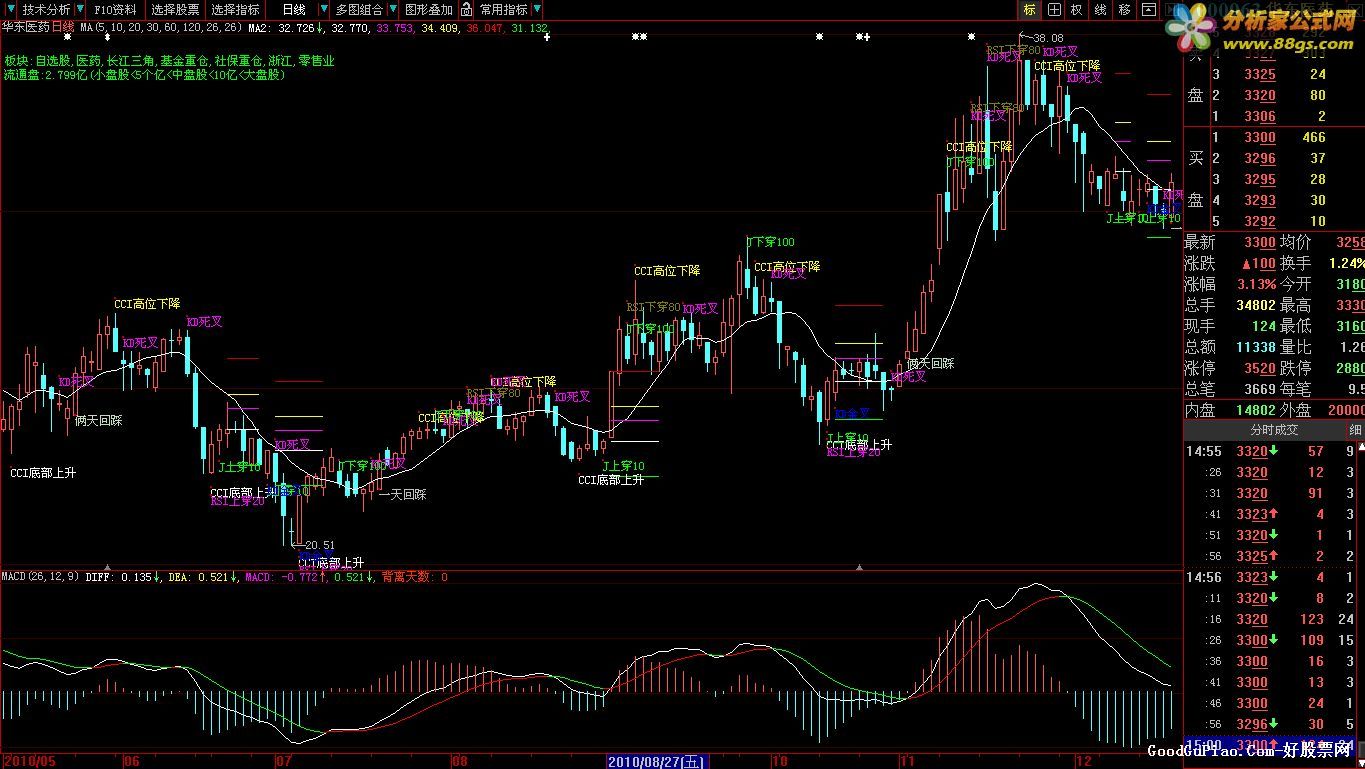The image size is (1365, 769).
Task: Expand the dropdown arrow next to 技术分析
Action: pyautogui.click(x=78, y=10)
